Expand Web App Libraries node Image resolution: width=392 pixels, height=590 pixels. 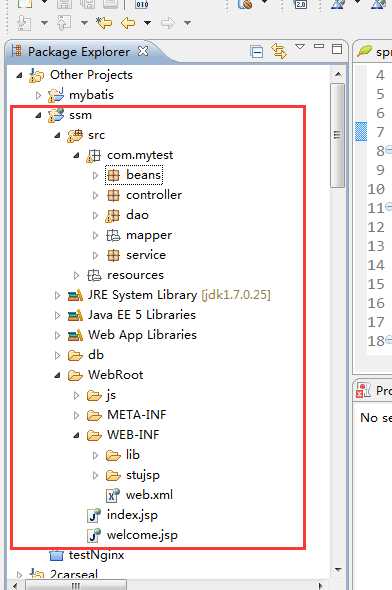click(x=58, y=335)
